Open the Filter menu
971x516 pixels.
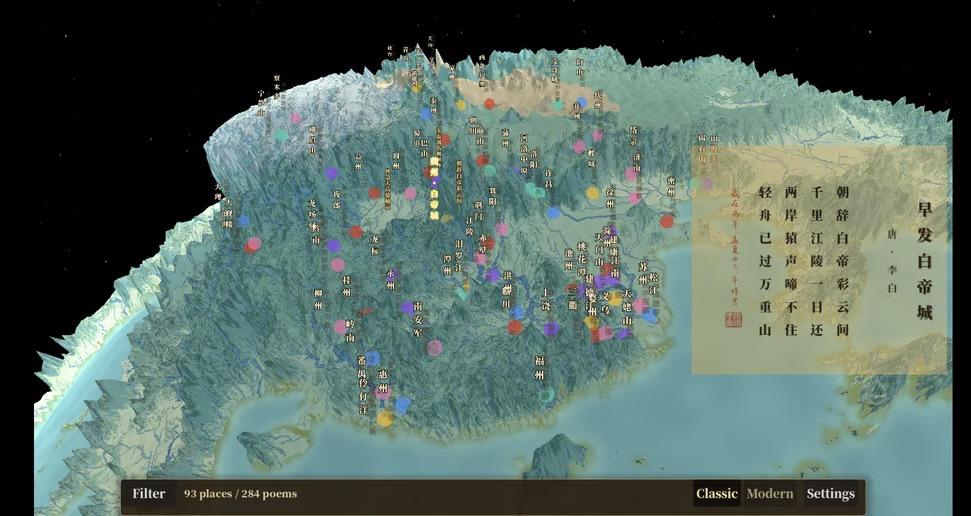(x=149, y=494)
